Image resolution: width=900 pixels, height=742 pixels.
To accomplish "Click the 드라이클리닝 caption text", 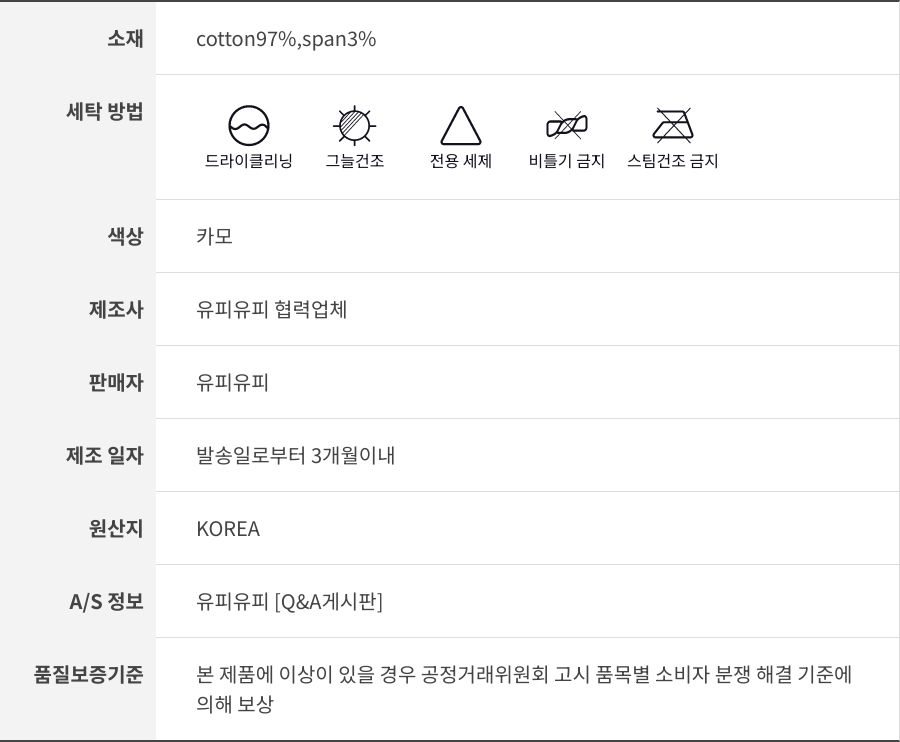I will pyautogui.click(x=249, y=161).
